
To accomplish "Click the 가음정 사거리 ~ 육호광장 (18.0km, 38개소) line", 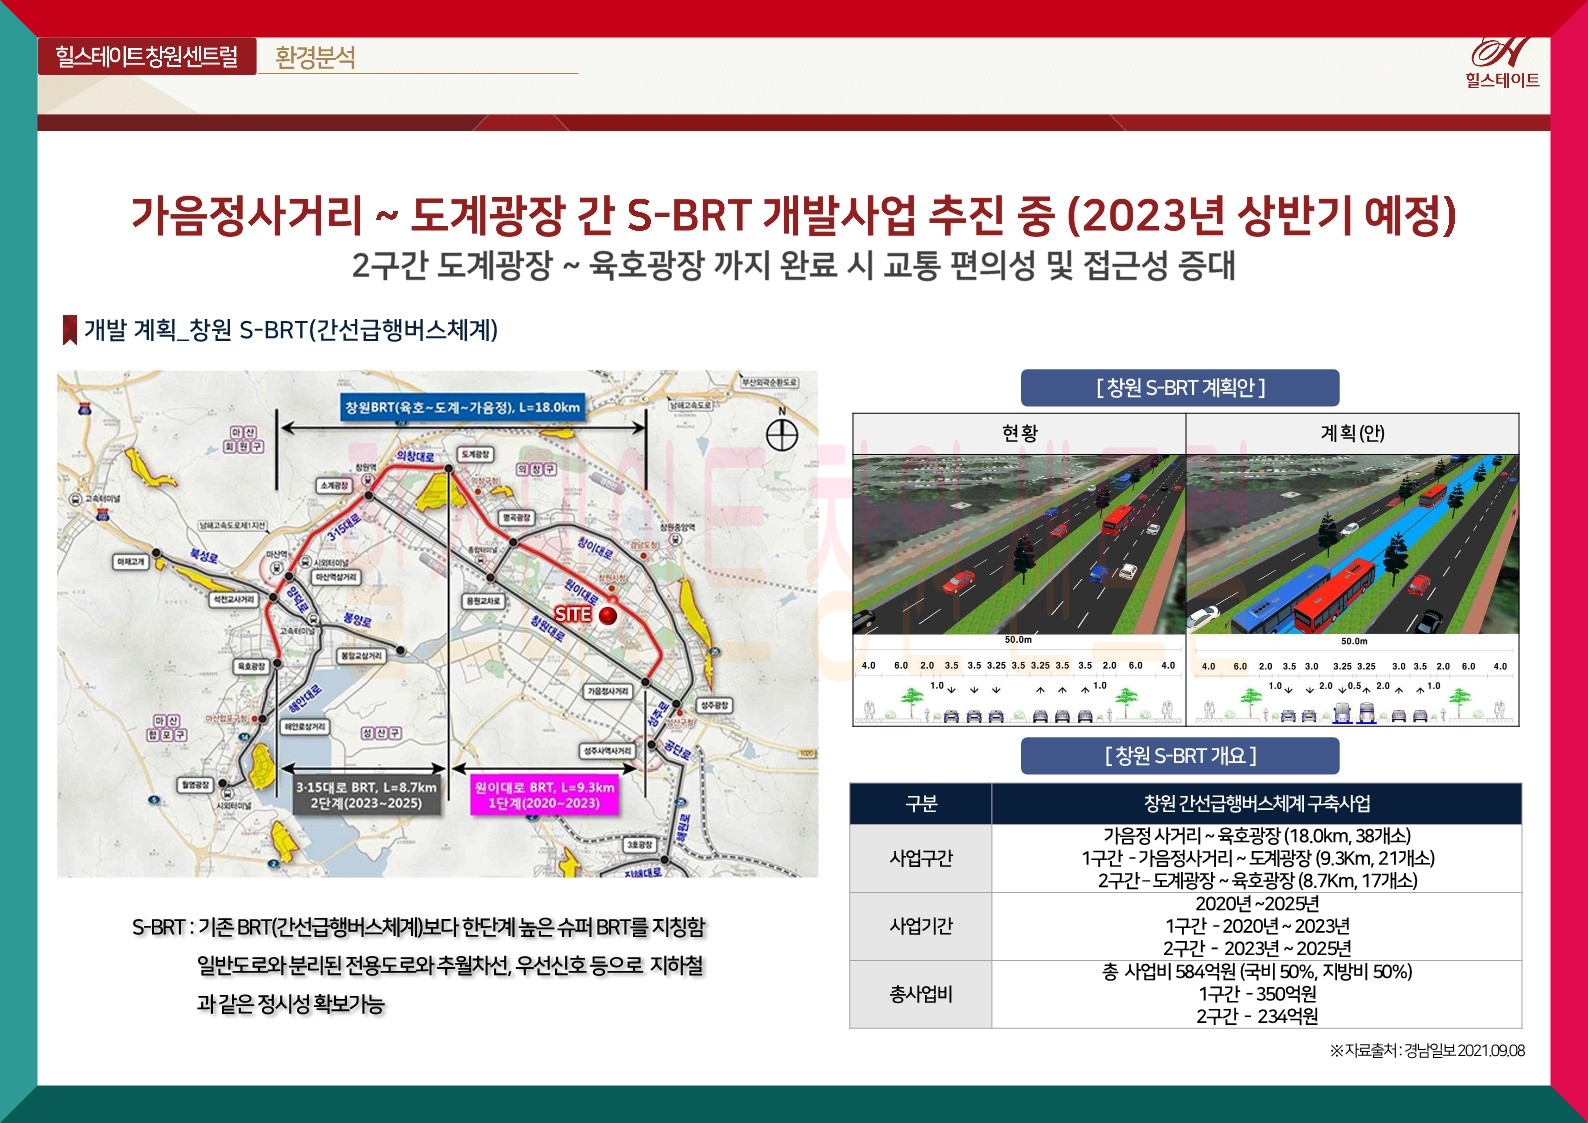I will tap(1257, 836).
